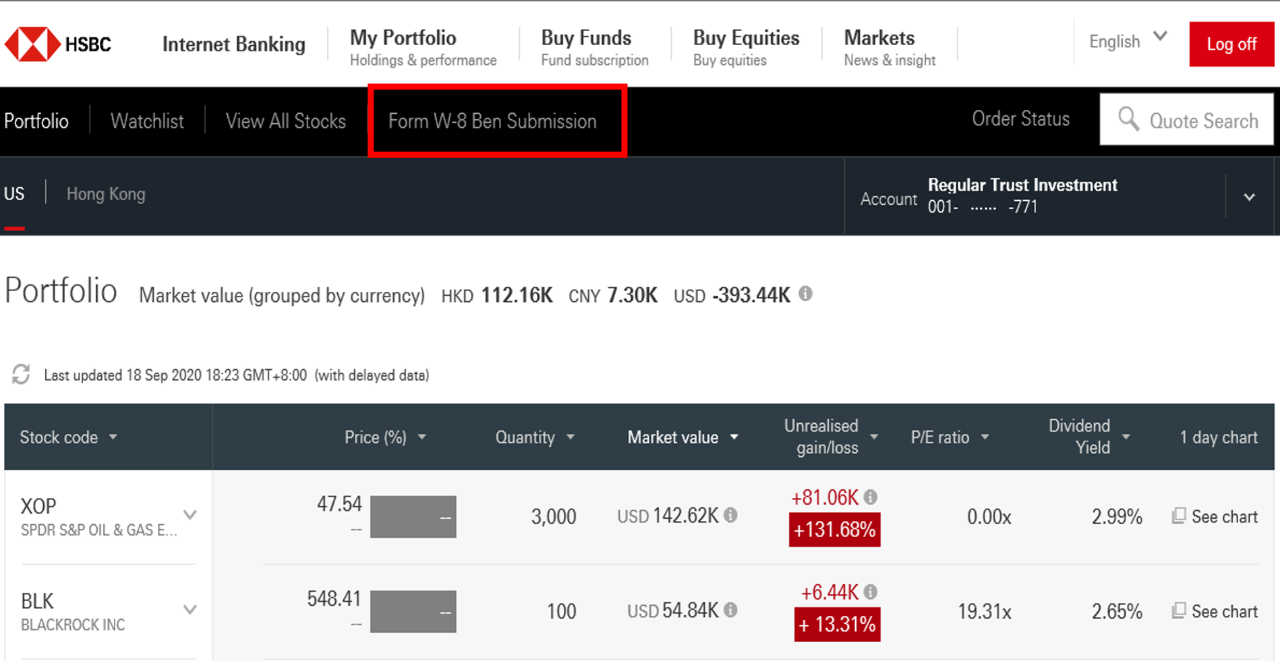Click the info icon beside USD 54.84K
The image size is (1280, 661).
point(731,610)
